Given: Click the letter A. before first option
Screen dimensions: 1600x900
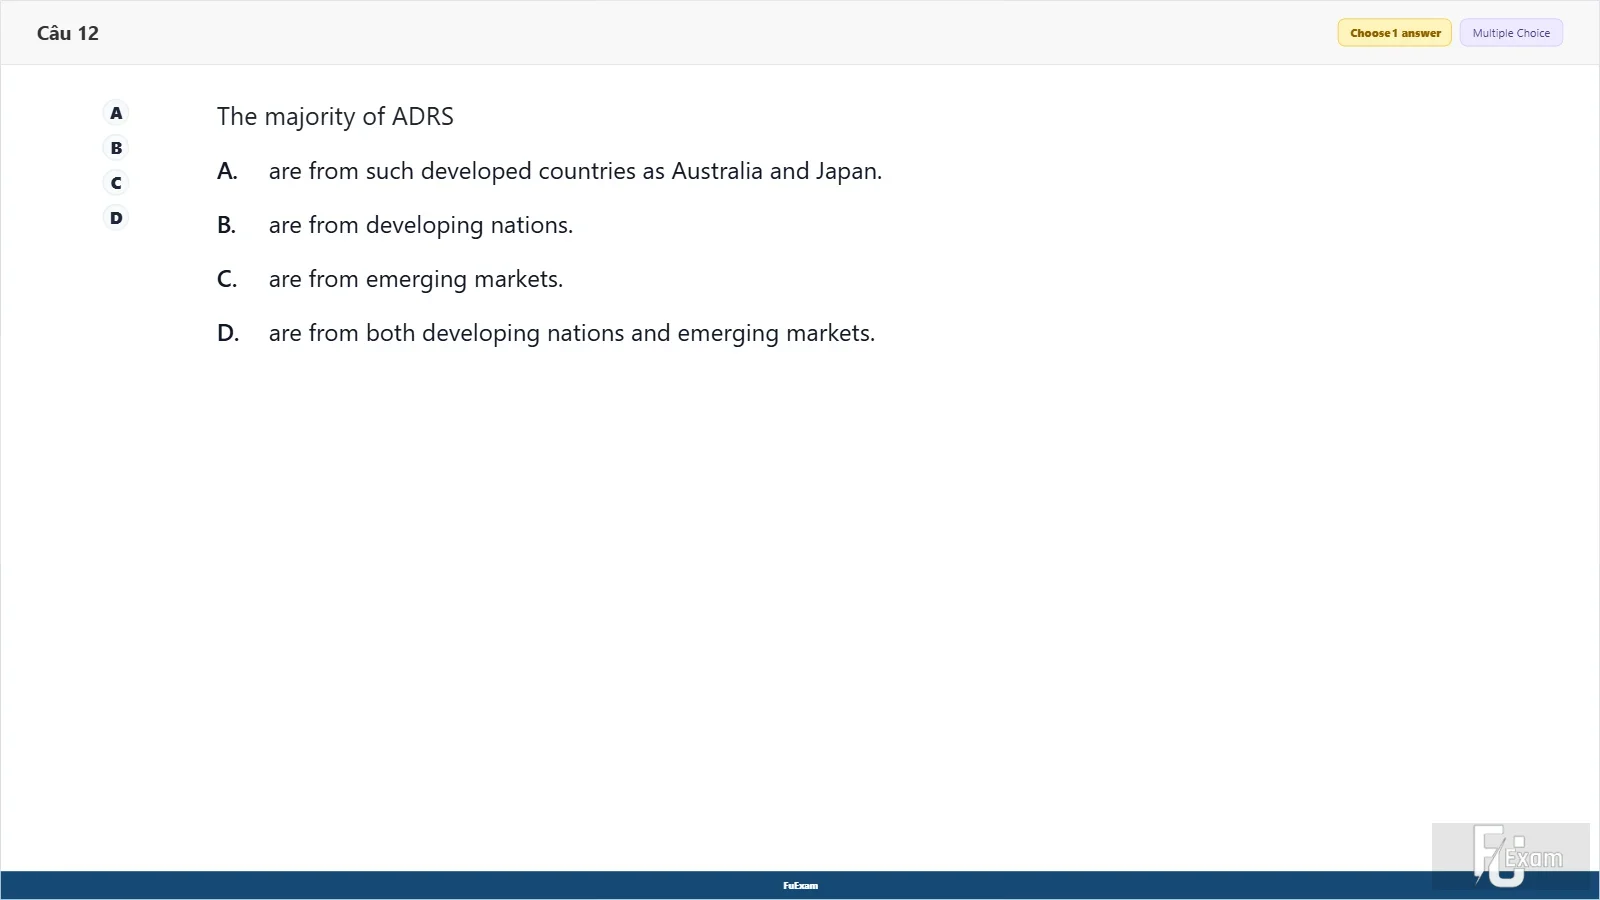Looking at the screenshot, I should [x=227, y=172].
